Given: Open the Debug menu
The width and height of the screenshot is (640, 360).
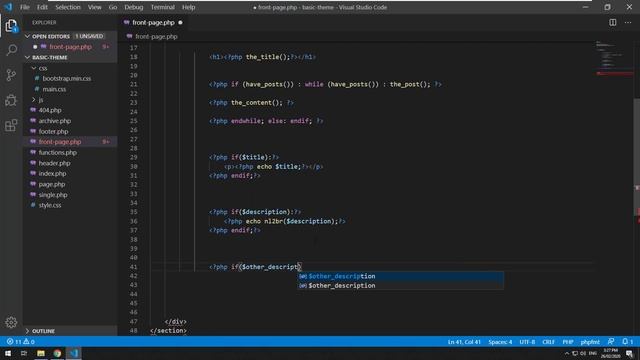Looking at the screenshot, I should [133, 7].
